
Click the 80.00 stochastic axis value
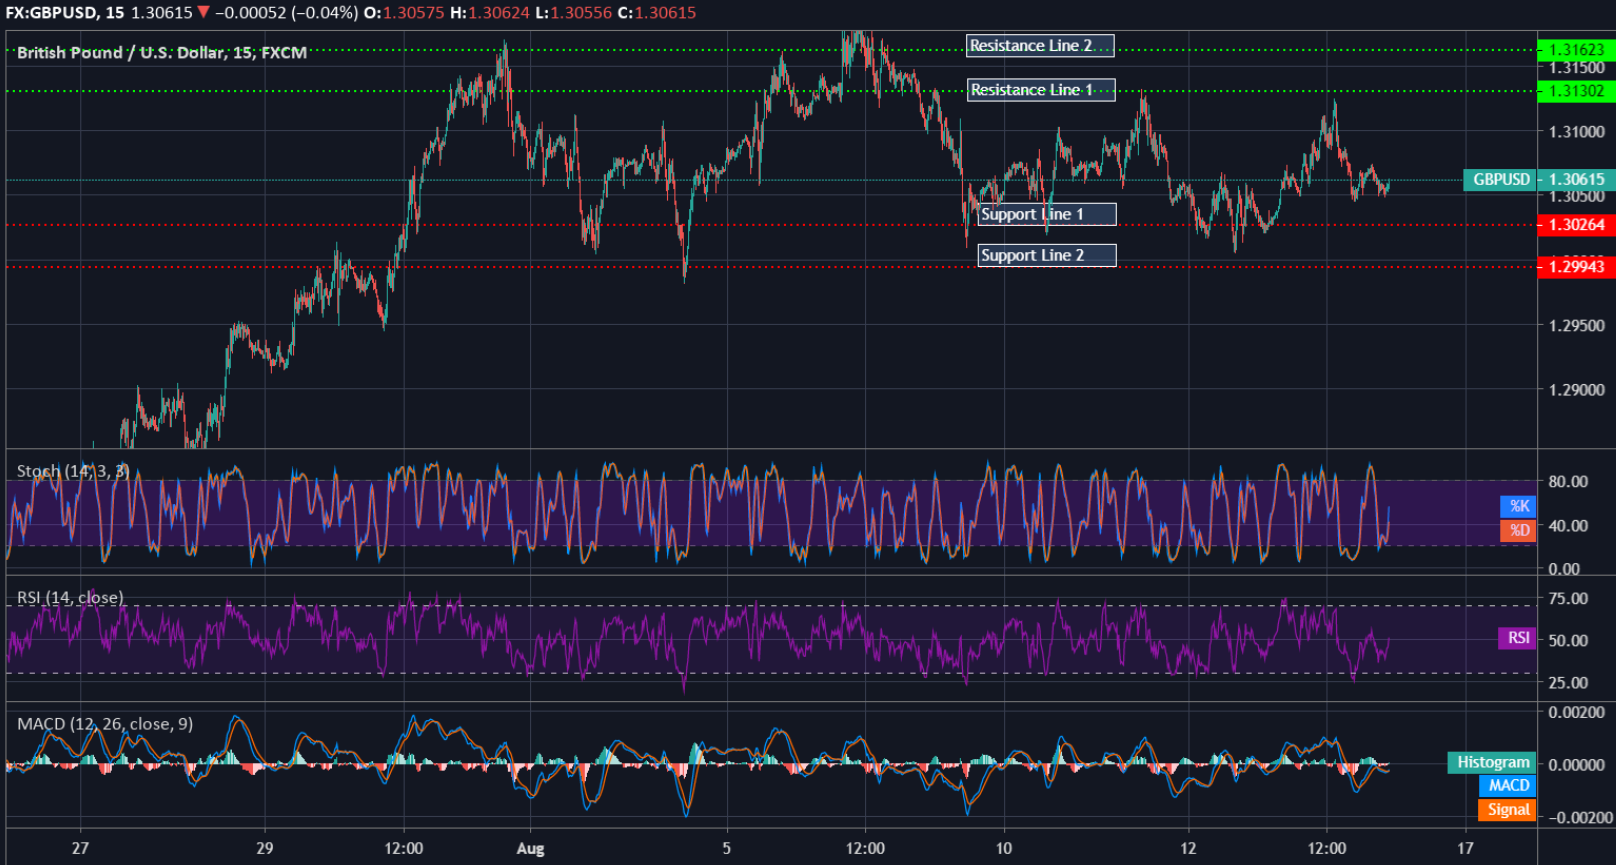[1568, 481]
